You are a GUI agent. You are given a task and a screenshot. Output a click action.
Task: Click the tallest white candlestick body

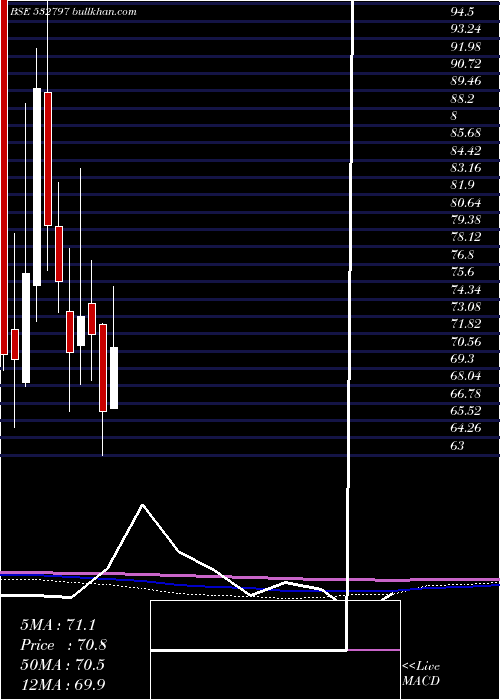[37, 187]
